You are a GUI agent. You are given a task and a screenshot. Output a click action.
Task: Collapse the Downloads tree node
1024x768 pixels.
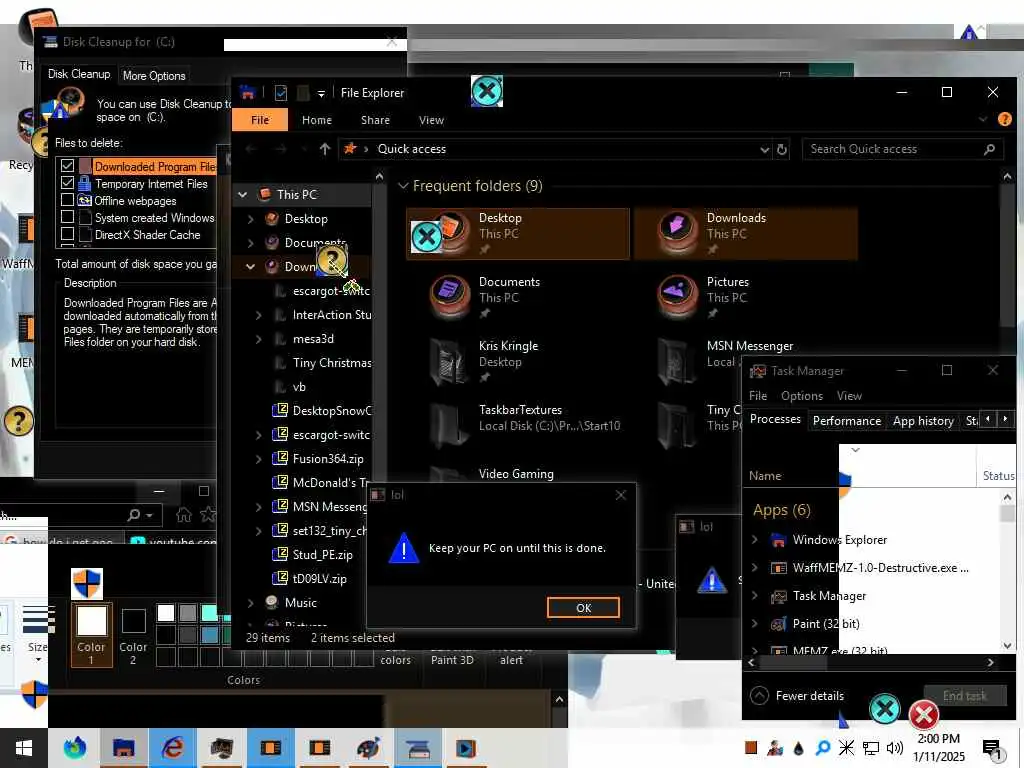coord(251,266)
